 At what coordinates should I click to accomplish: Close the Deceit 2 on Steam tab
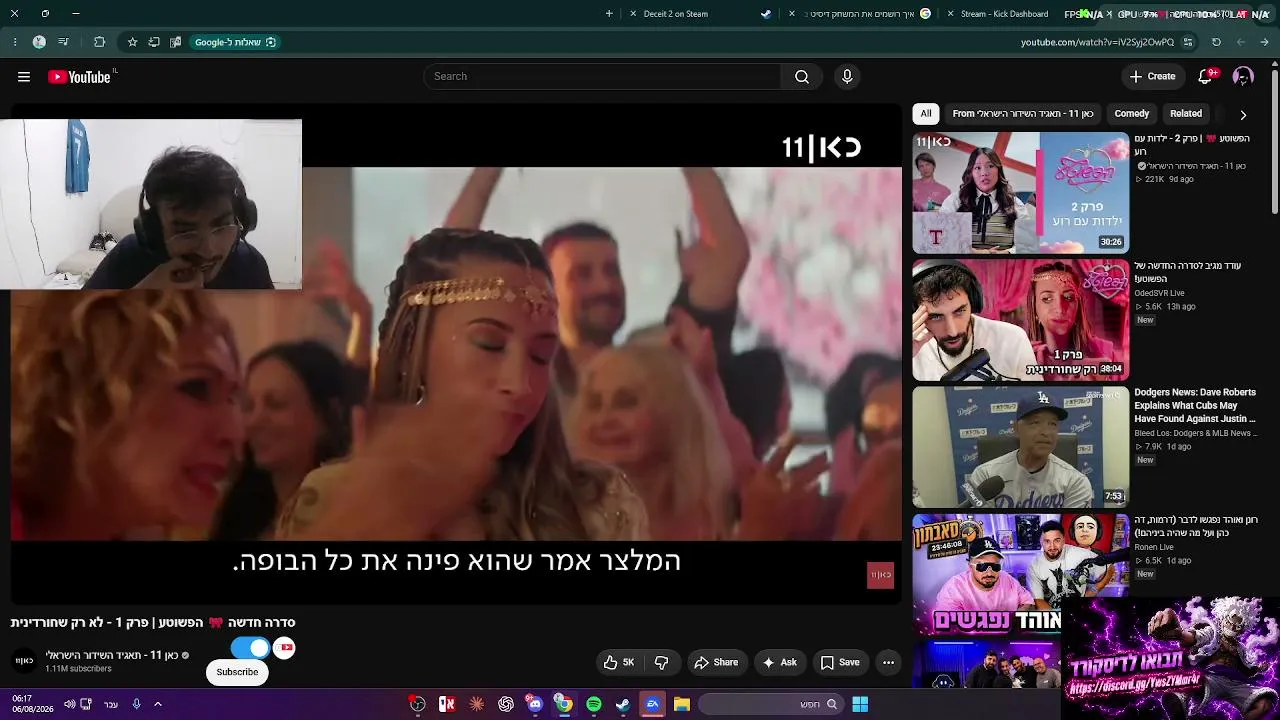click(633, 14)
